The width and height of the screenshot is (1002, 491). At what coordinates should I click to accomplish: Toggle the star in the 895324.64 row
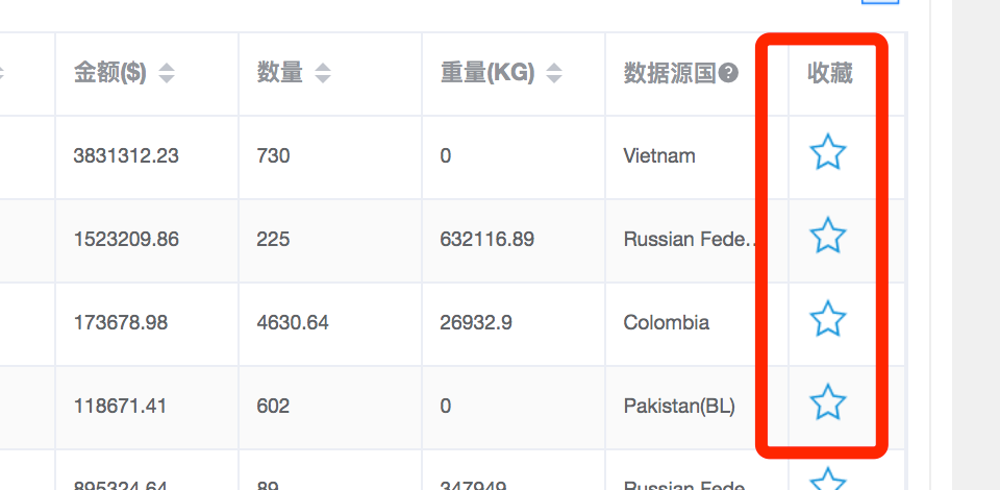[828, 479]
